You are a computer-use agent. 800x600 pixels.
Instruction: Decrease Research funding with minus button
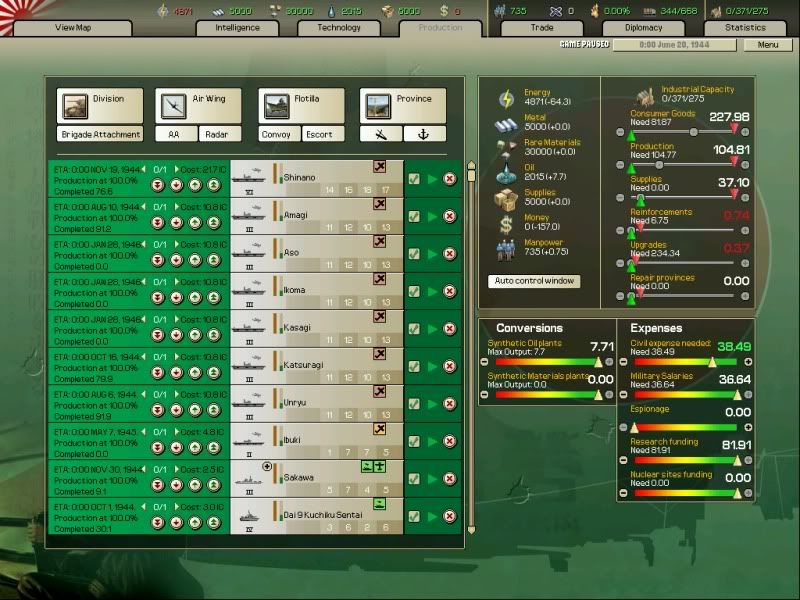point(625,461)
